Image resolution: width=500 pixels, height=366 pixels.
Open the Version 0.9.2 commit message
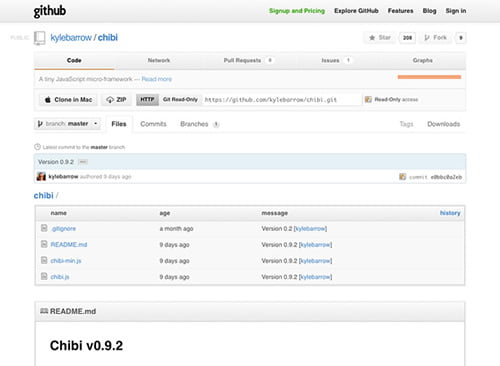click(x=56, y=162)
